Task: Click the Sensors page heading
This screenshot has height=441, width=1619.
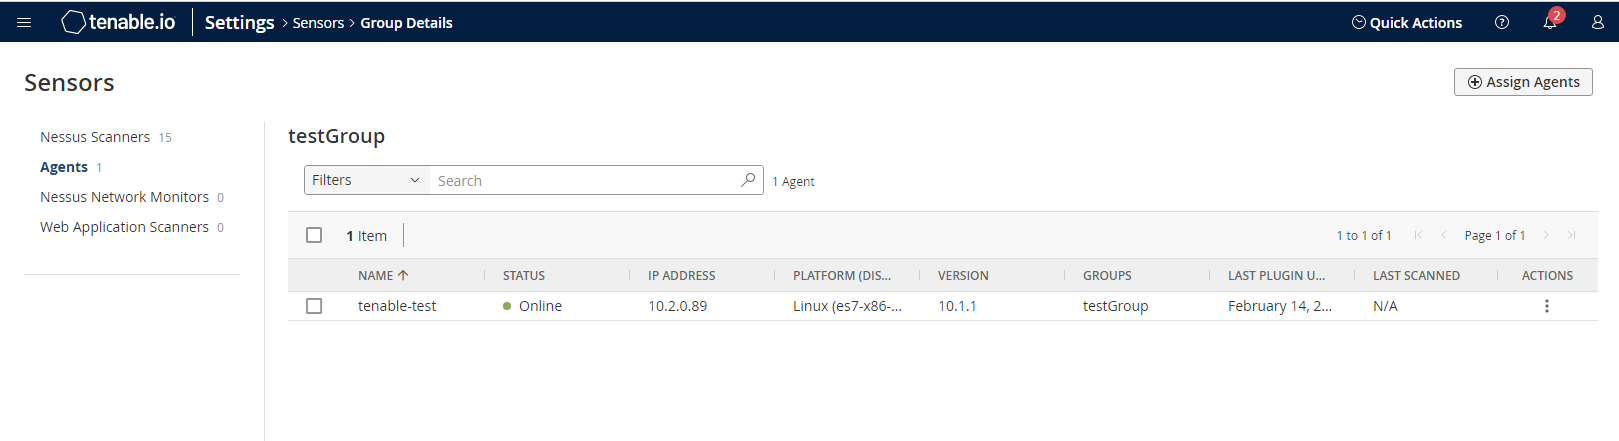Action: 69,82
